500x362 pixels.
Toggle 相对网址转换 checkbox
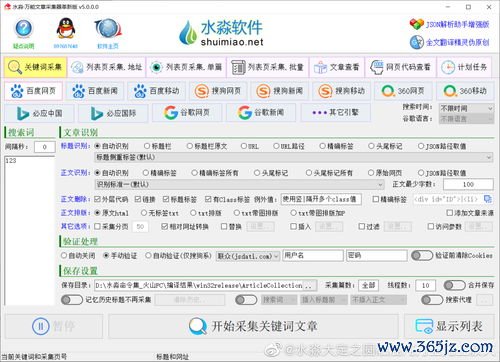click(x=185, y=227)
